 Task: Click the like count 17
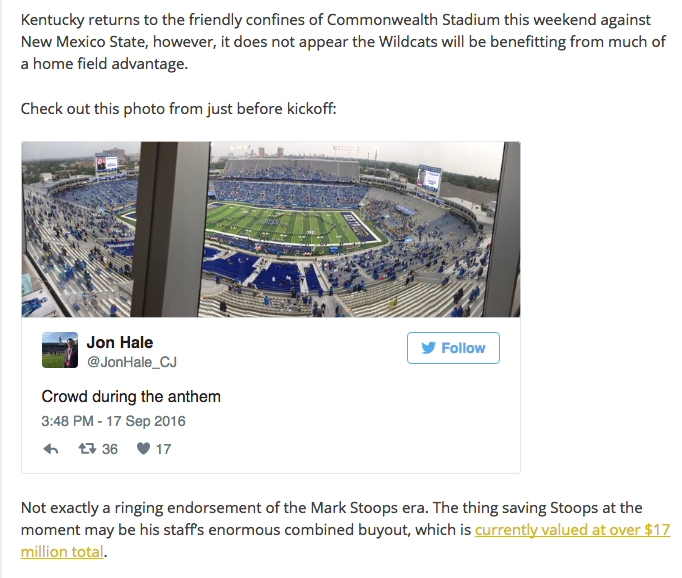tap(163, 449)
